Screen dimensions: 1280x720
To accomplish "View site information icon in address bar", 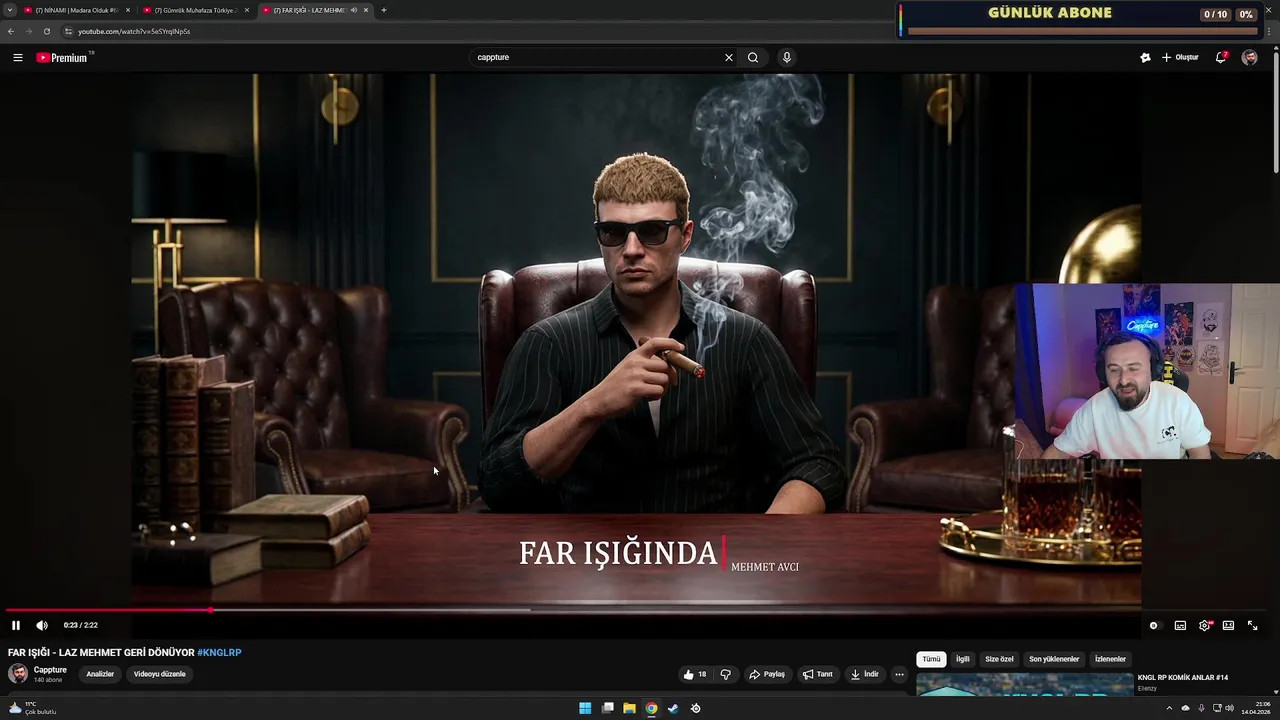I will pos(68,31).
